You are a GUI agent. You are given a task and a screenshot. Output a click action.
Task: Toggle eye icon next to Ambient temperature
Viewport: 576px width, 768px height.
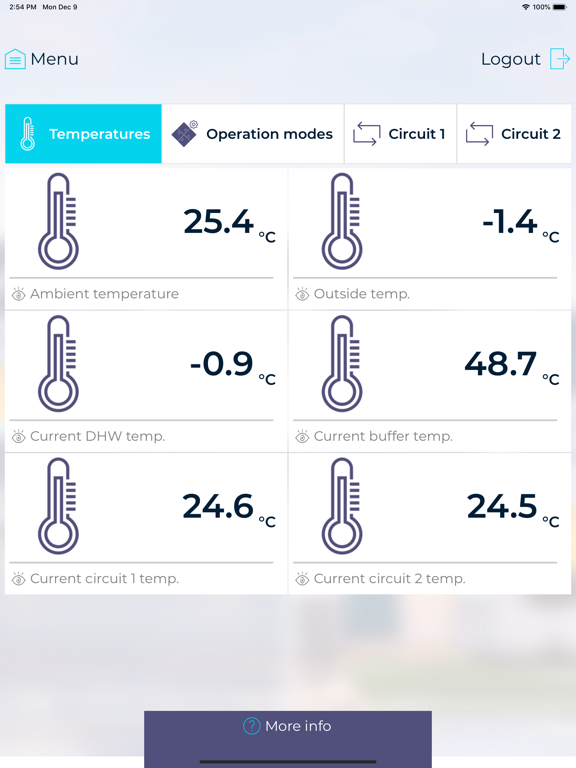[19, 294]
